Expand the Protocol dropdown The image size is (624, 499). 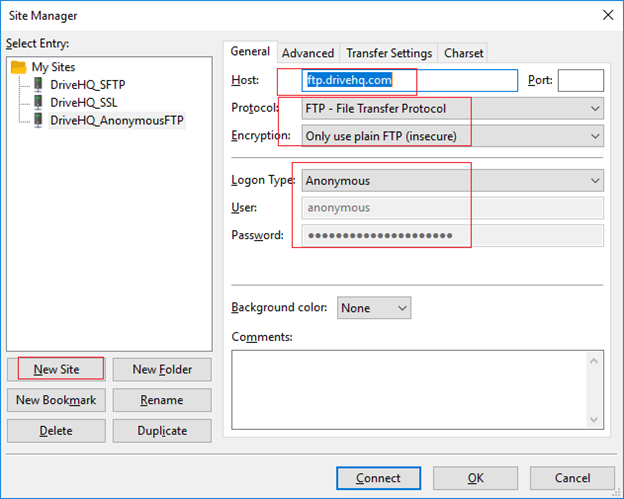[x=453, y=108]
